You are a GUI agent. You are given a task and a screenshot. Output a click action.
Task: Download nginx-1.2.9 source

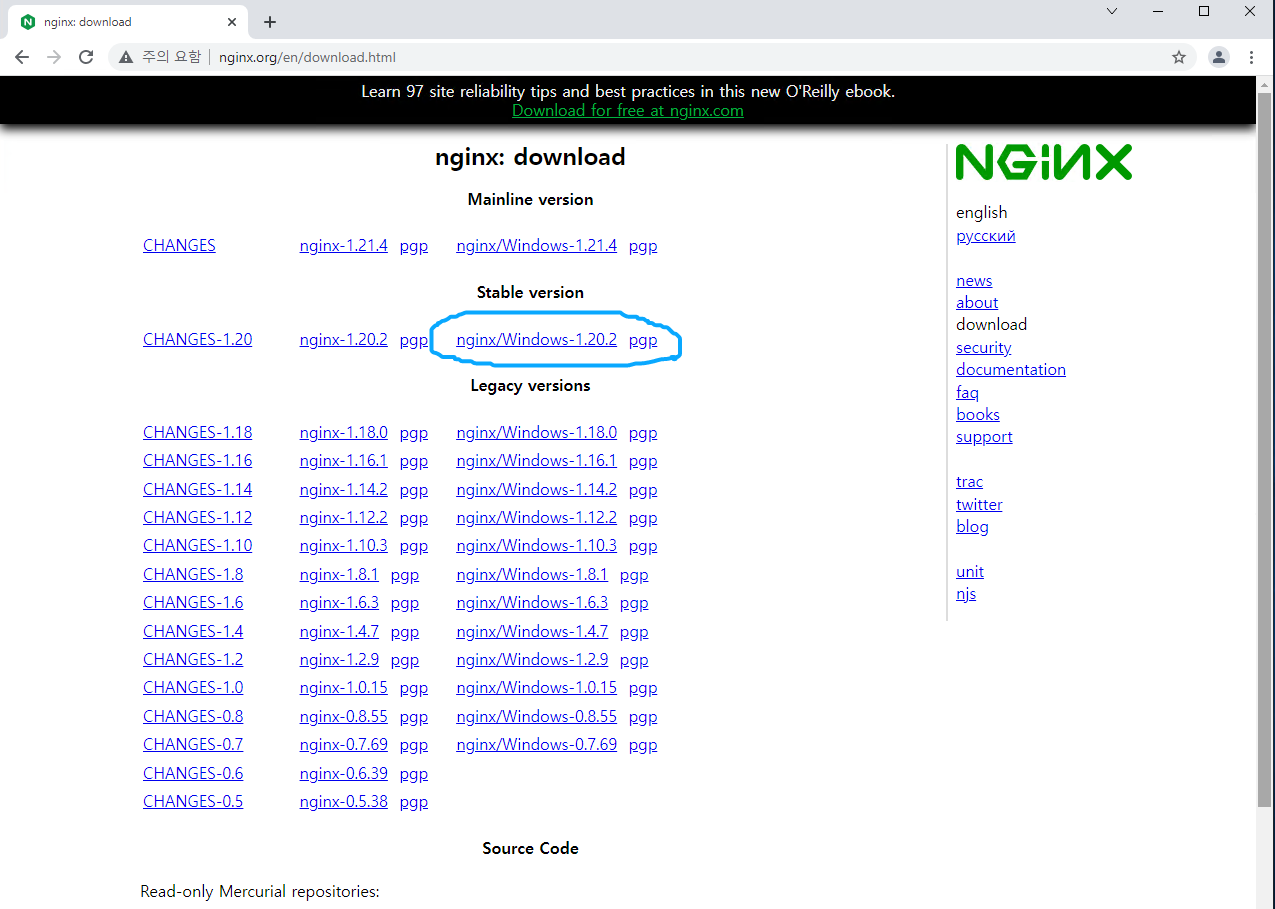tap(339, 659)
